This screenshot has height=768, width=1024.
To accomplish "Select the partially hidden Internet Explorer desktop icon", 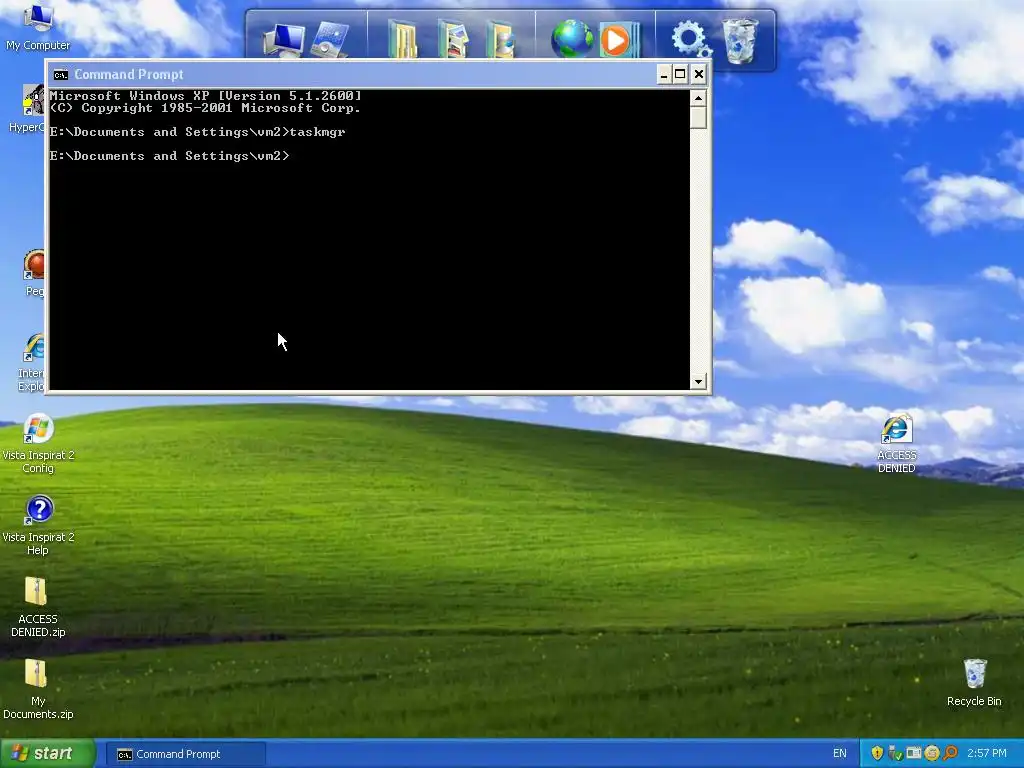I will pos(31,362).
